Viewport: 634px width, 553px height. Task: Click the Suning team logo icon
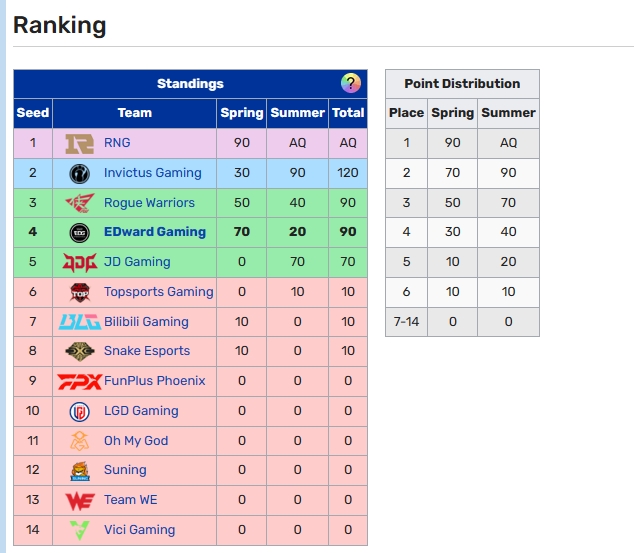[79, 470]
